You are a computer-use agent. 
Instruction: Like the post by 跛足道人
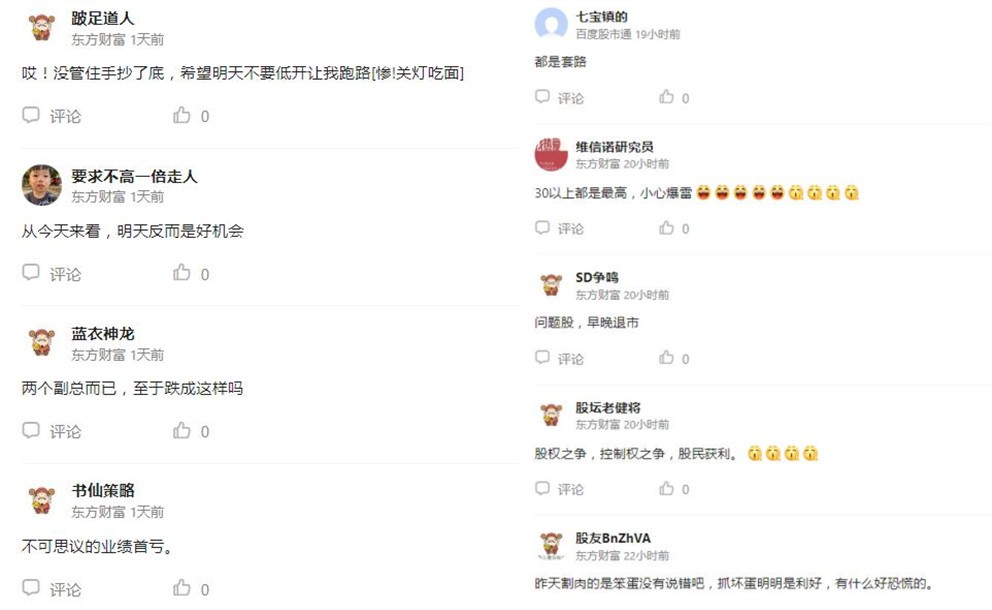coord(182,115)
